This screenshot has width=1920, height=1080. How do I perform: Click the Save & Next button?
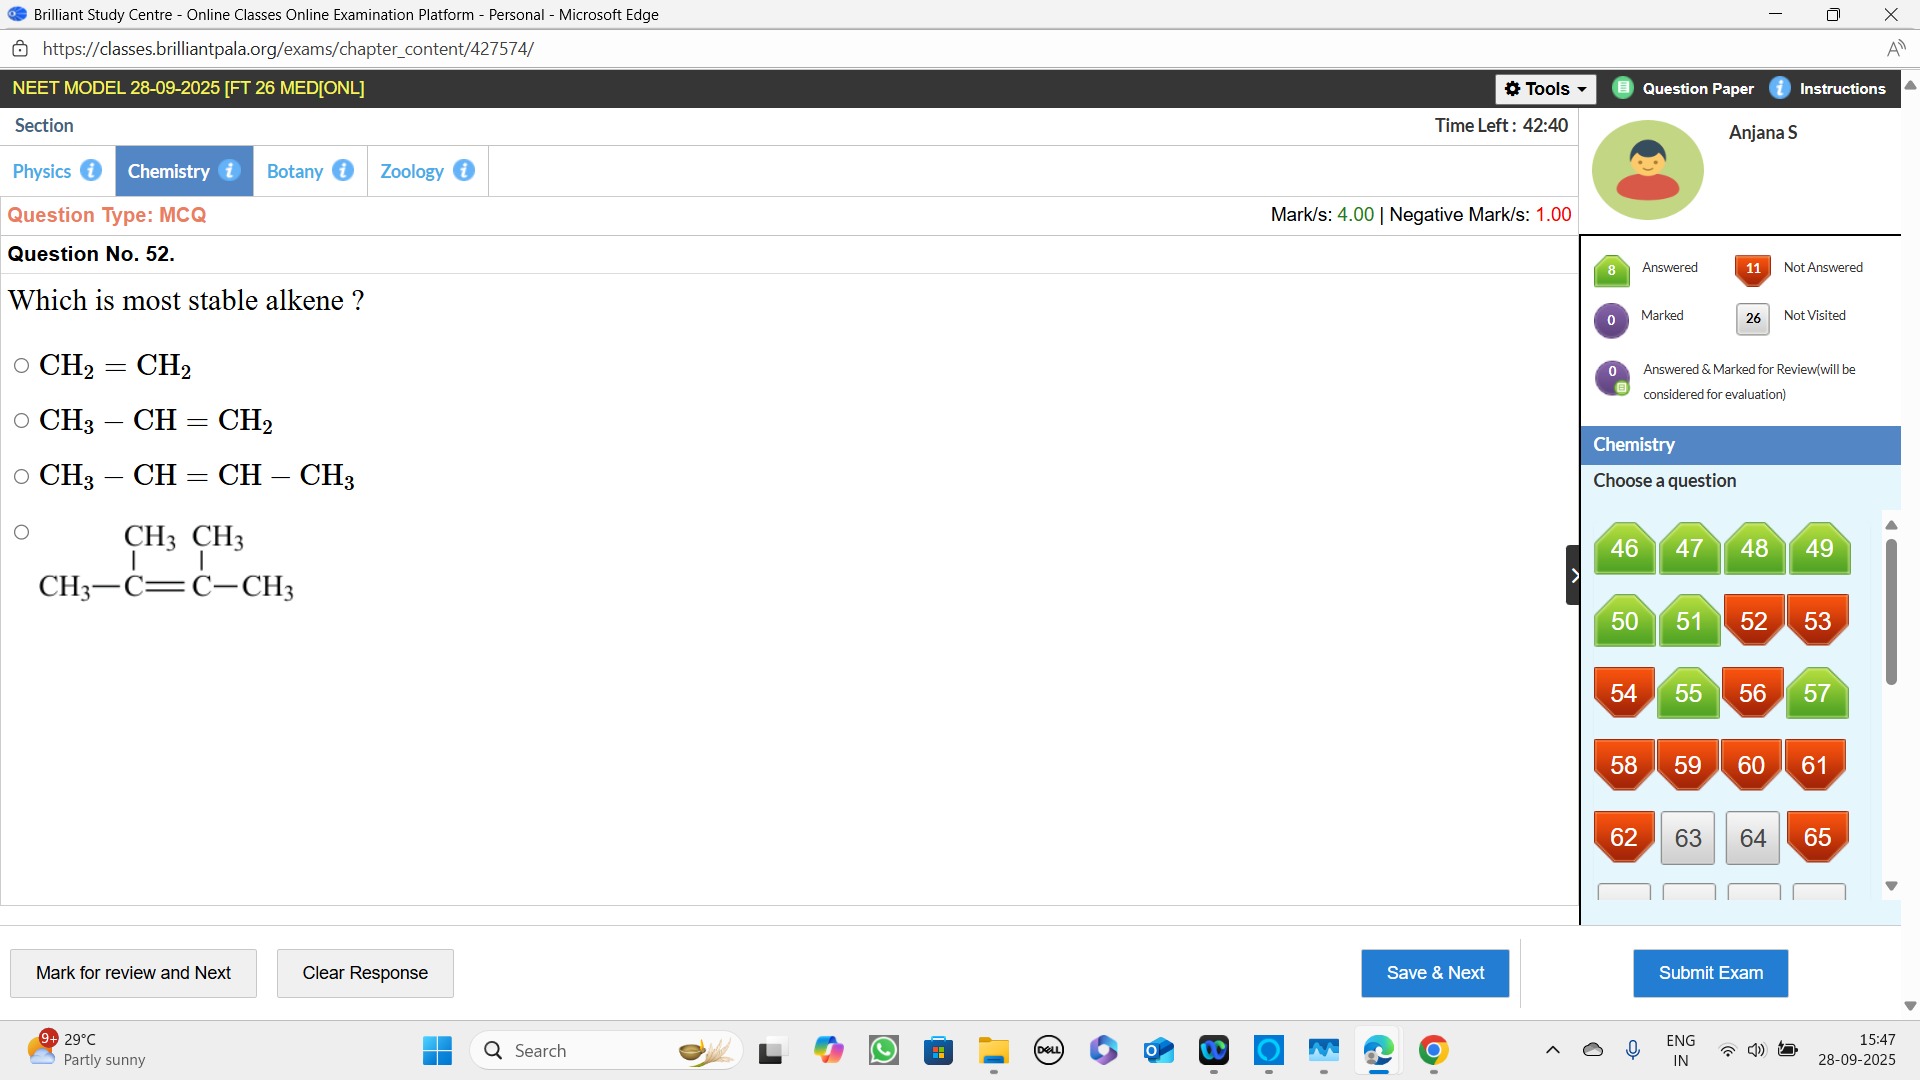(x=1434, y=973)
